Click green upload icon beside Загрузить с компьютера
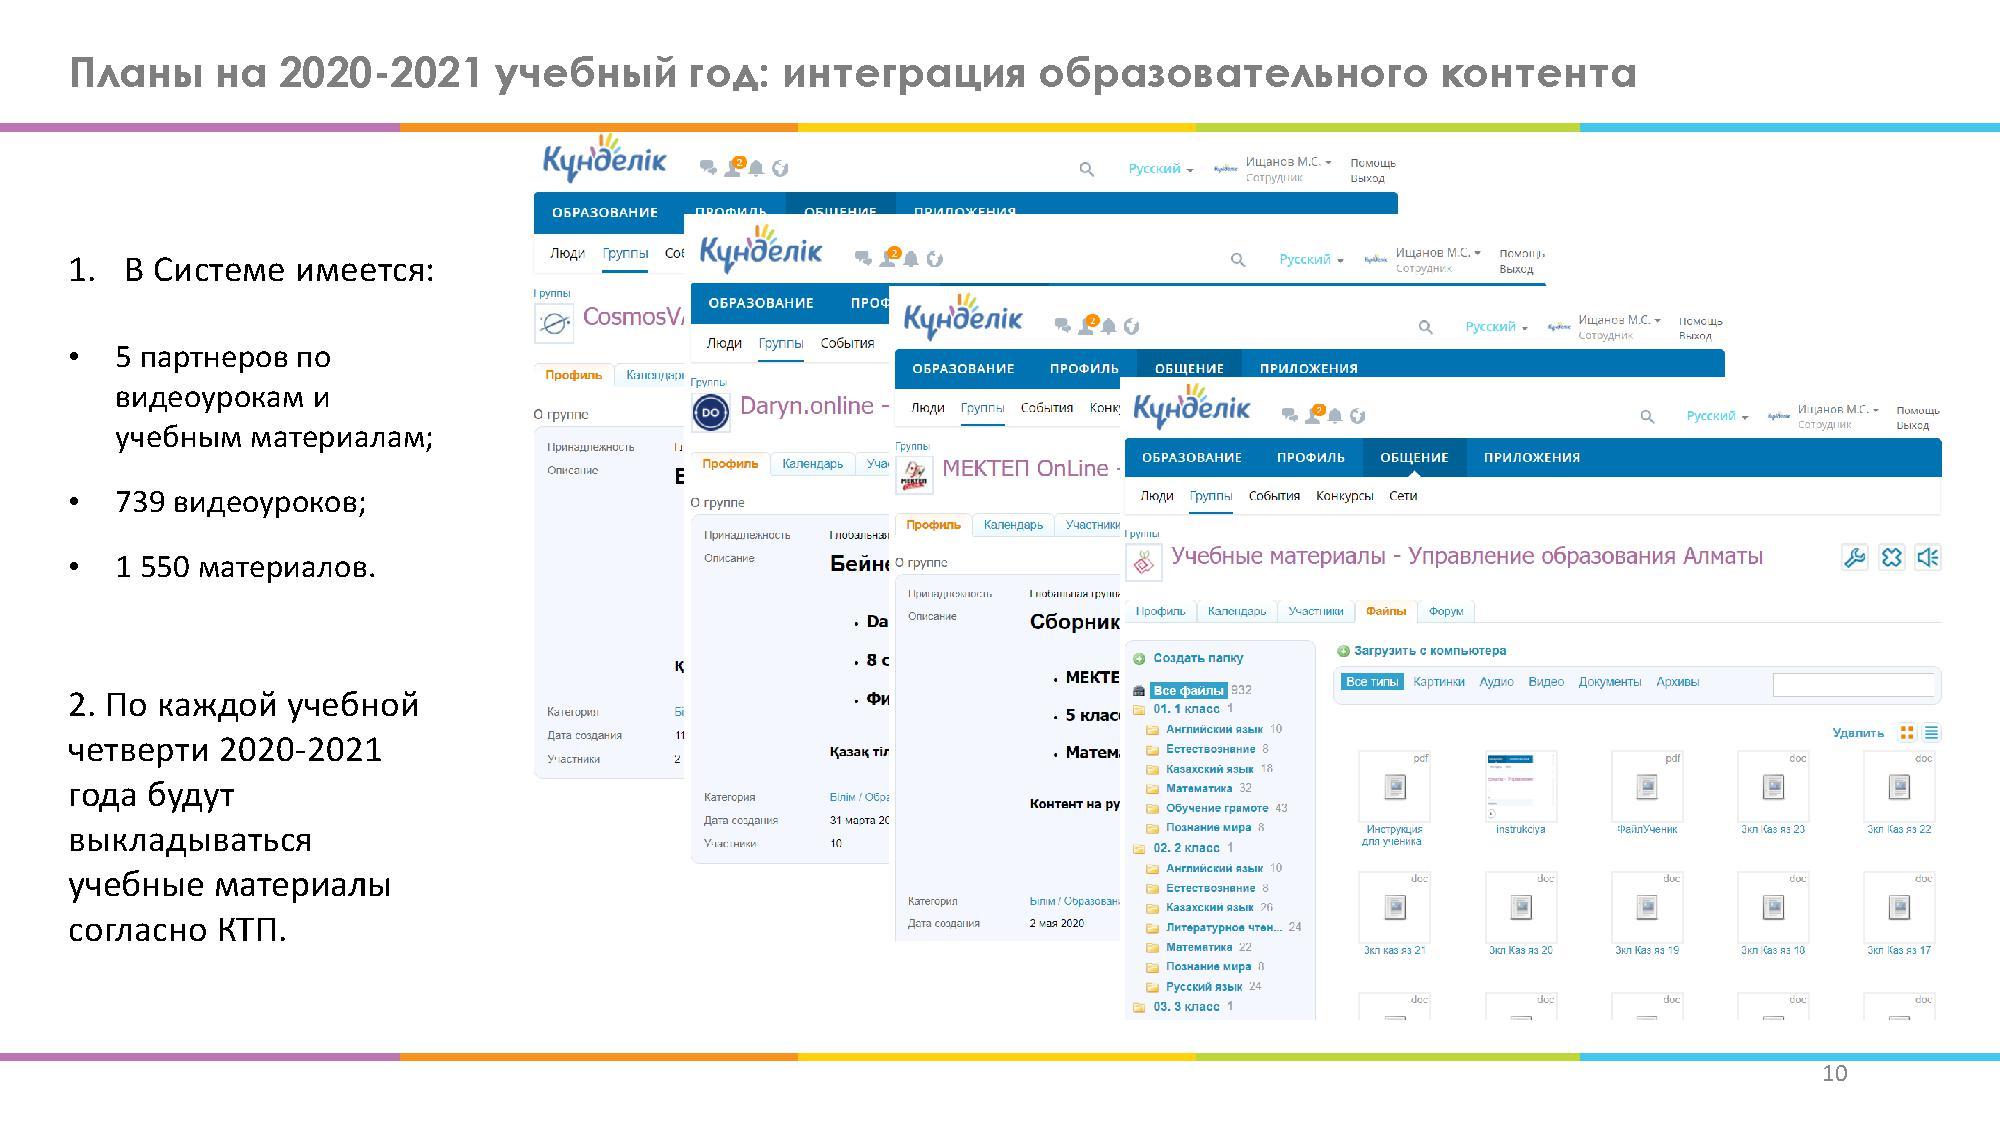This screenshot has width=2000, height=1125. (1343, 651)
